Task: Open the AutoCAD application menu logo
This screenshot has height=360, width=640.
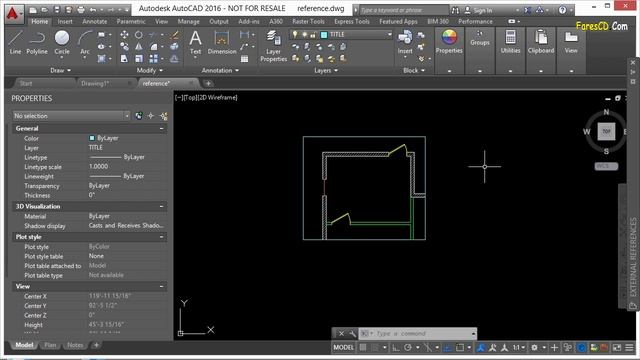Action: pyautogui.click(x=14, y=13)
